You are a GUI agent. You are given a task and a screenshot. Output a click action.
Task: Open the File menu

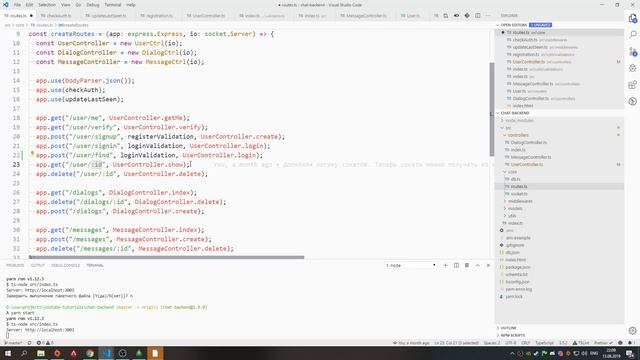click(x=17, y=5)
